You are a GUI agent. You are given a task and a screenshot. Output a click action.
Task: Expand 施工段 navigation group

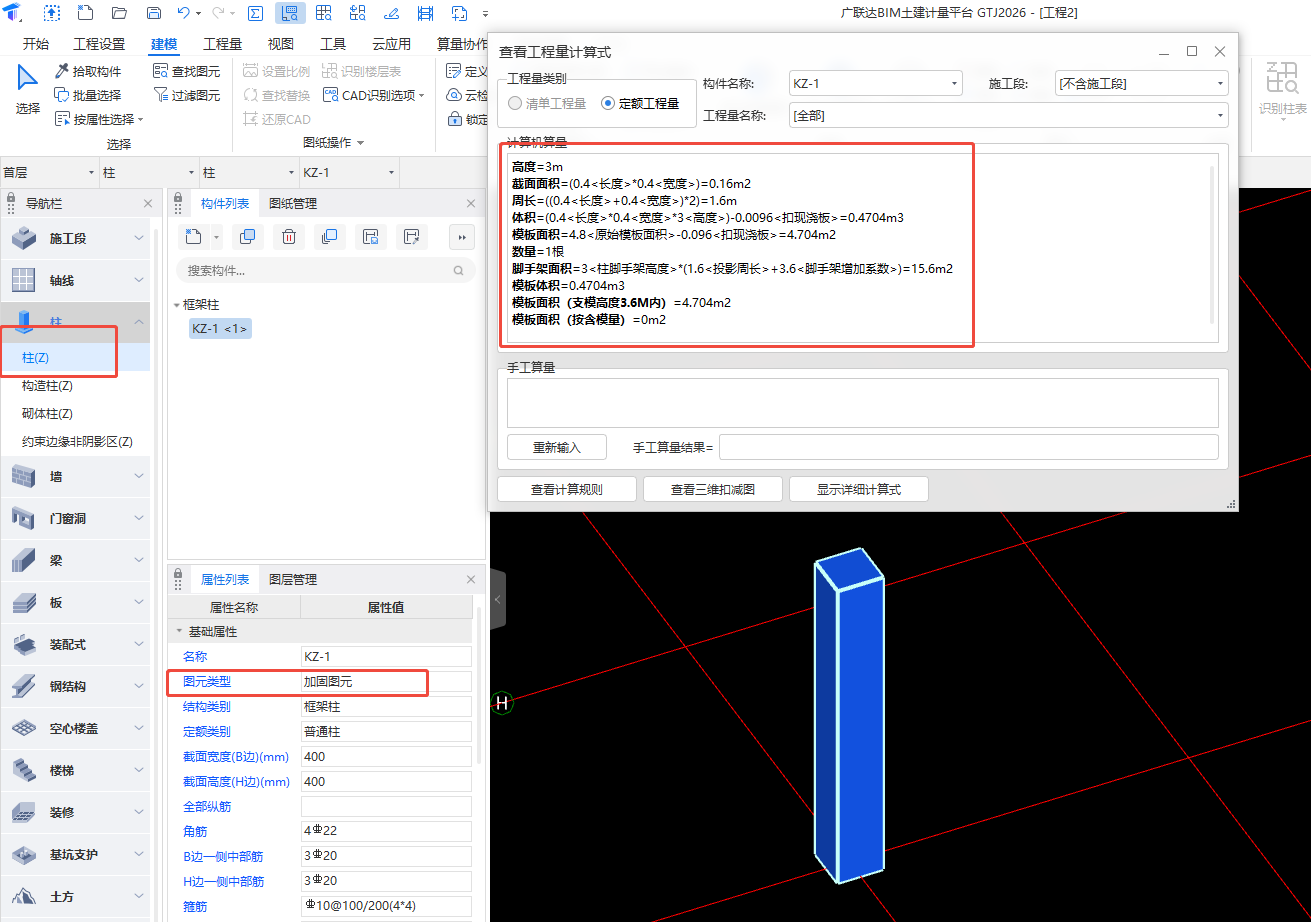[x=139, y=238]
